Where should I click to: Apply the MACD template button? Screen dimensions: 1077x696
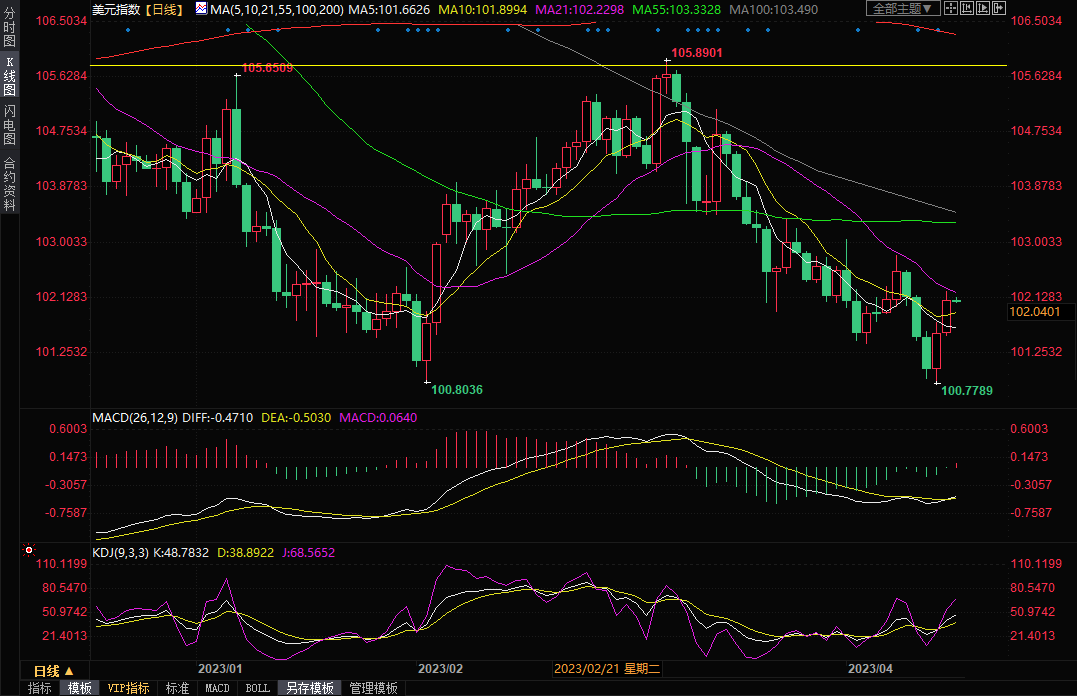(x=217, y=688)
